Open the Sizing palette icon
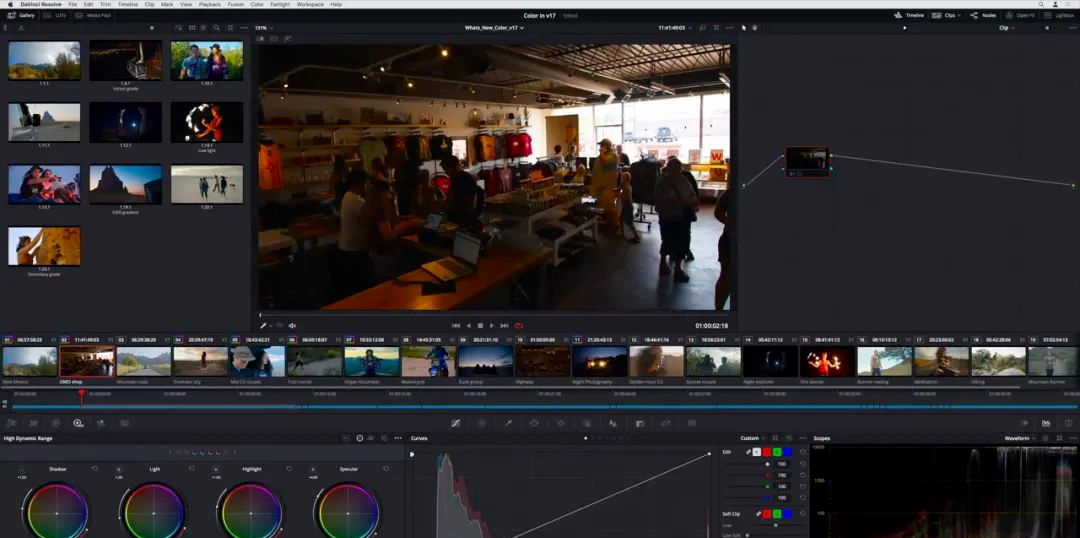The width and height of the screenshot is (1080, 538). [665, 423]
